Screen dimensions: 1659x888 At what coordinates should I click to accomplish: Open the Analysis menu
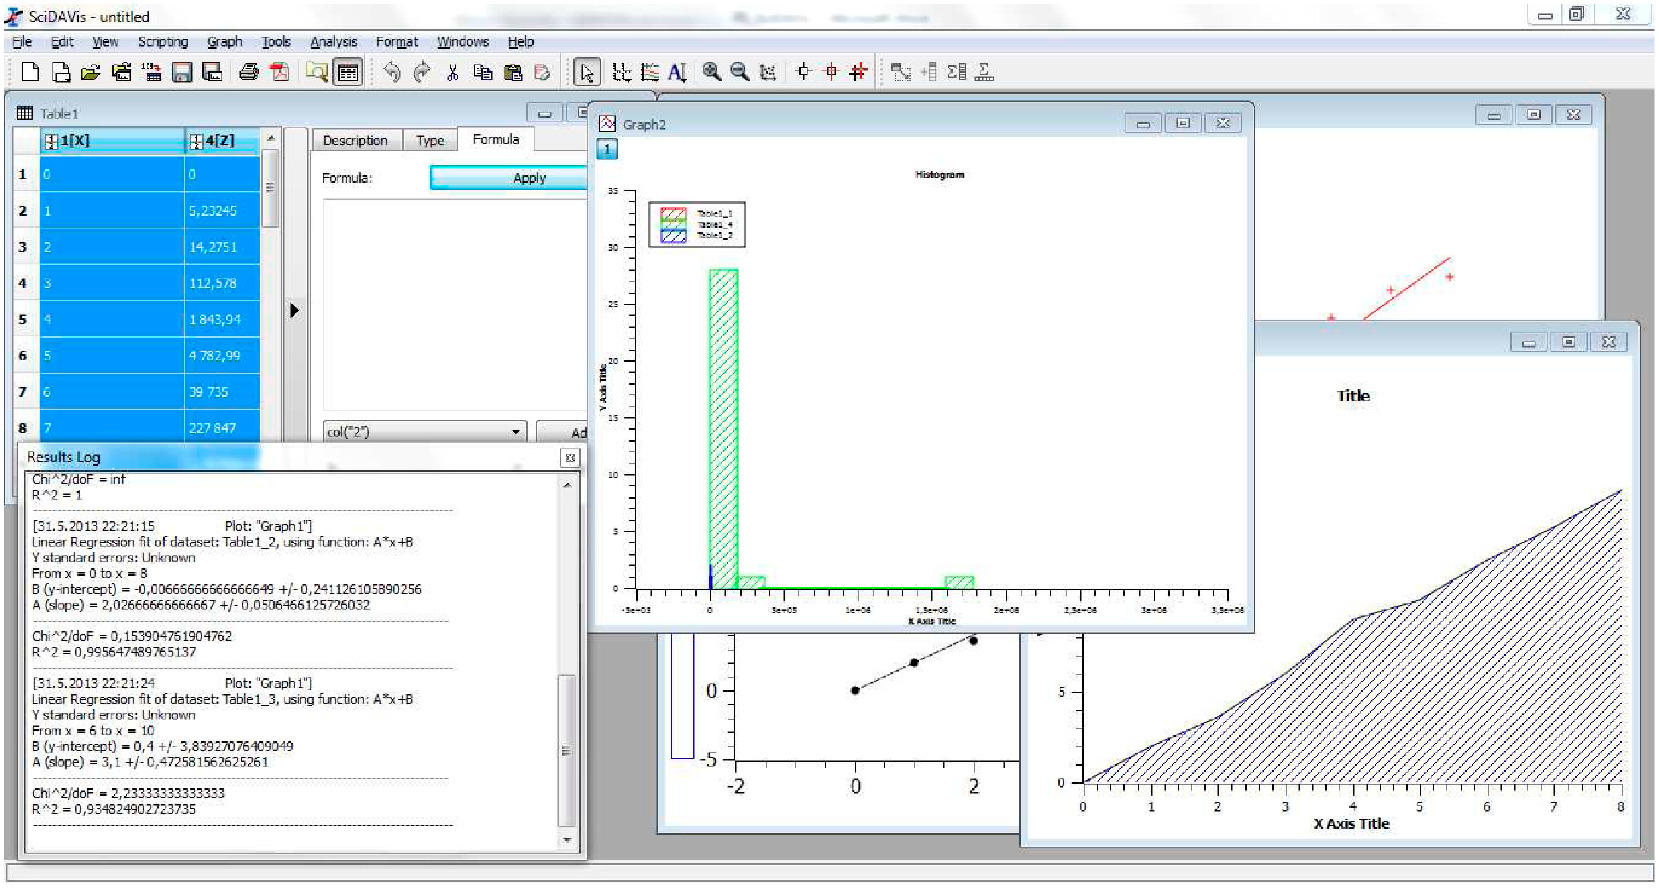[333, 42]
